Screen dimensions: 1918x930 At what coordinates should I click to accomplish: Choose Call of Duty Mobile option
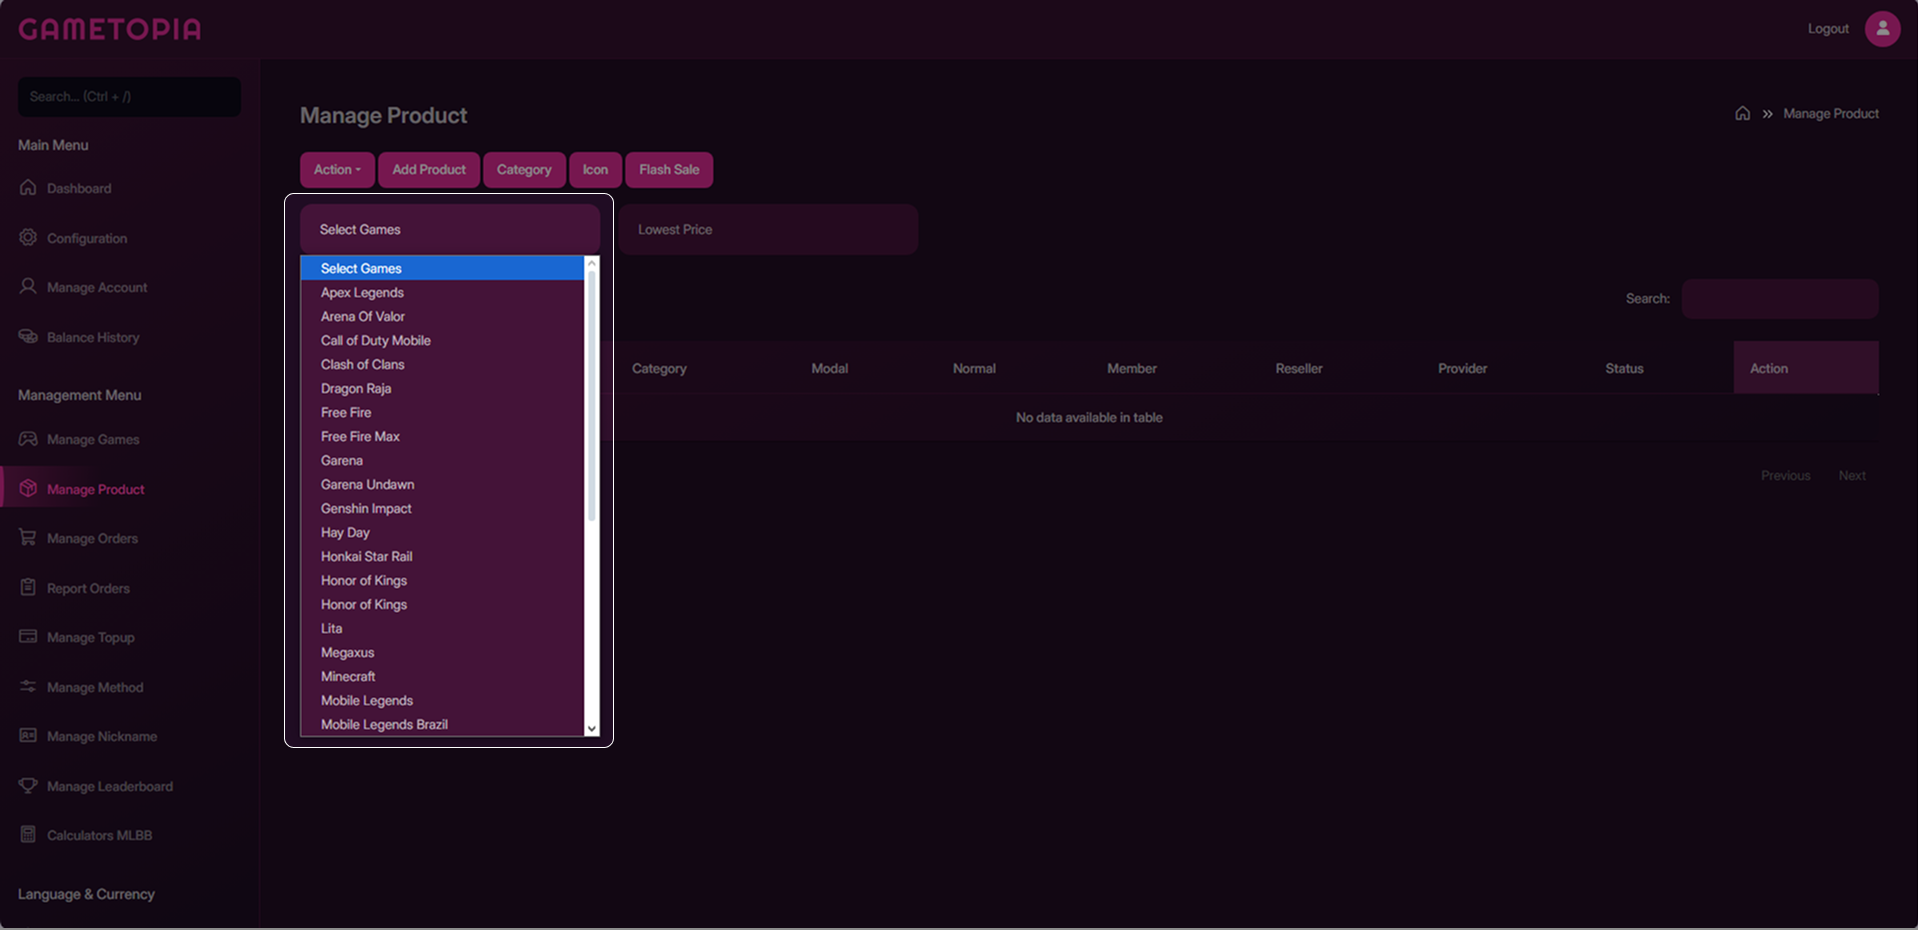[442, 340]
